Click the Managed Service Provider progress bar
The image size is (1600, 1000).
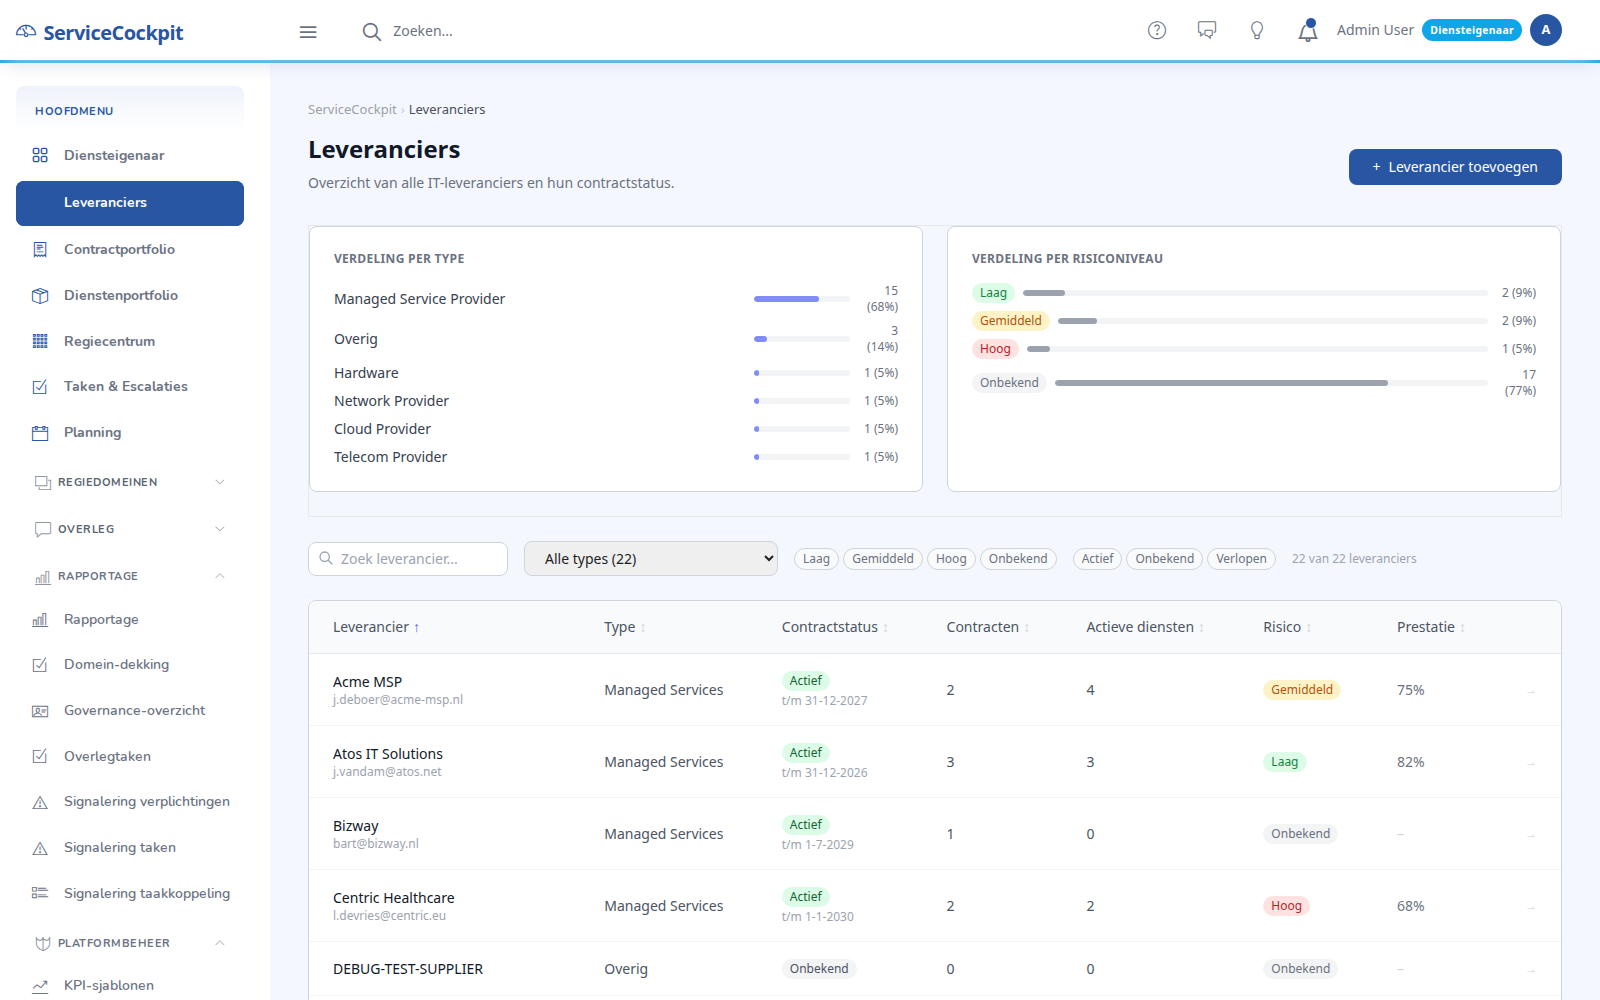pos(802,299)
